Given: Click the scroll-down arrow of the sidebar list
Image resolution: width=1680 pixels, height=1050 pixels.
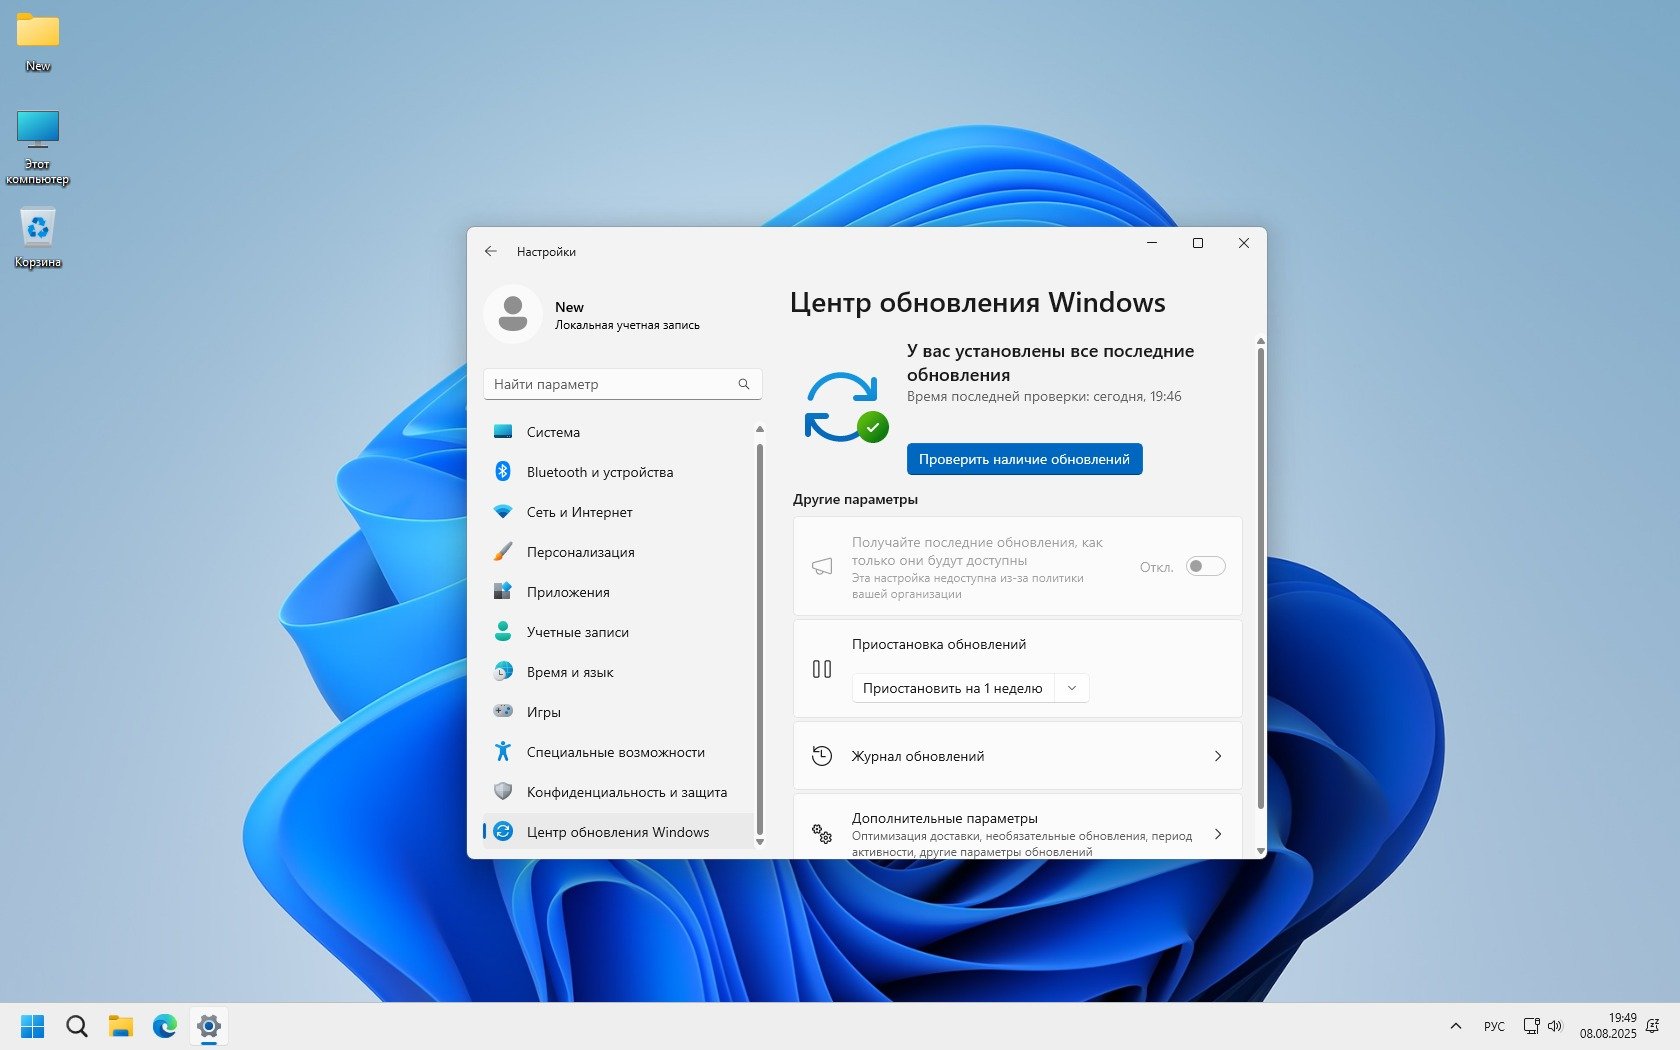Looking at the screenshot, I should (760, 842).
